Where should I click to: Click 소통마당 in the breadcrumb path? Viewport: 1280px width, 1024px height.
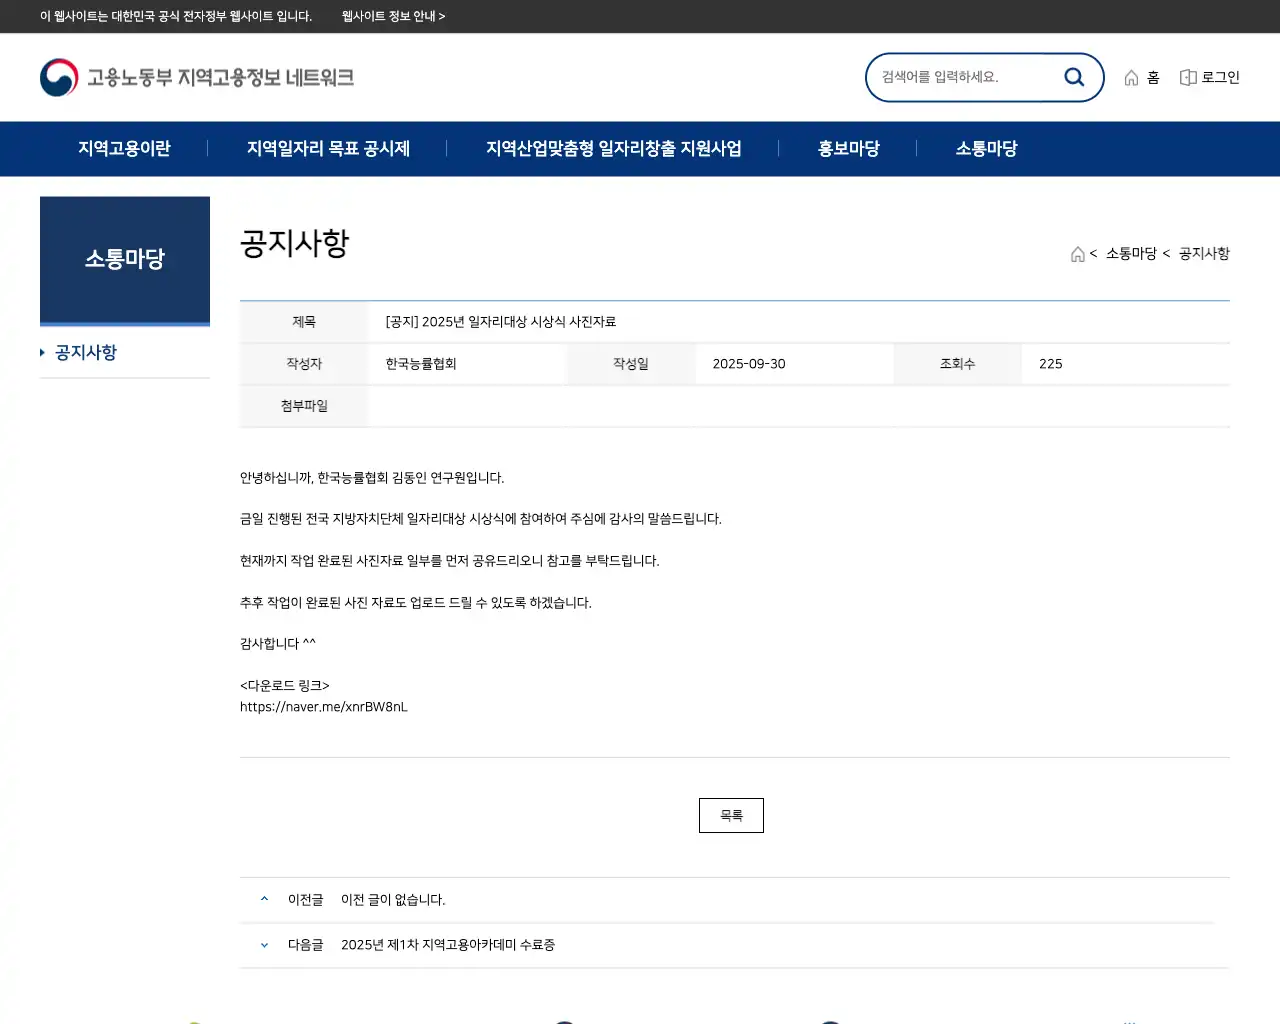pos(1132,253)
